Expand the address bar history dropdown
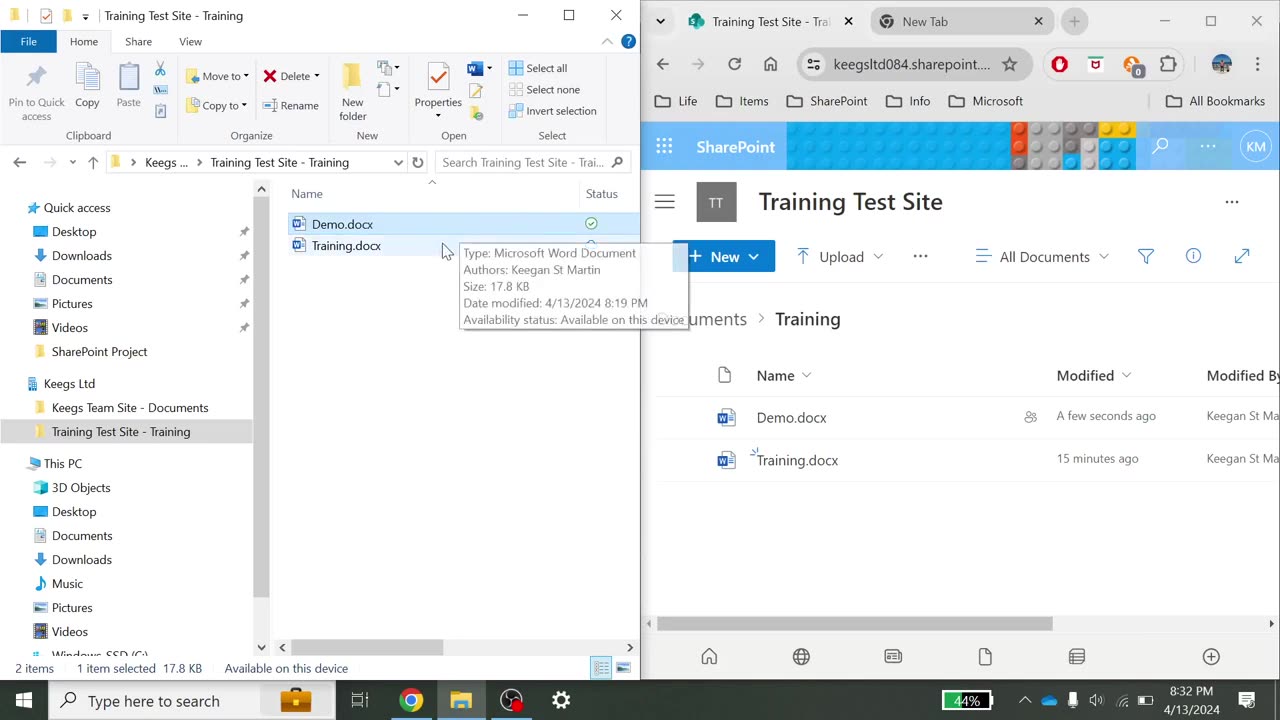 click(x=398, y=162)
